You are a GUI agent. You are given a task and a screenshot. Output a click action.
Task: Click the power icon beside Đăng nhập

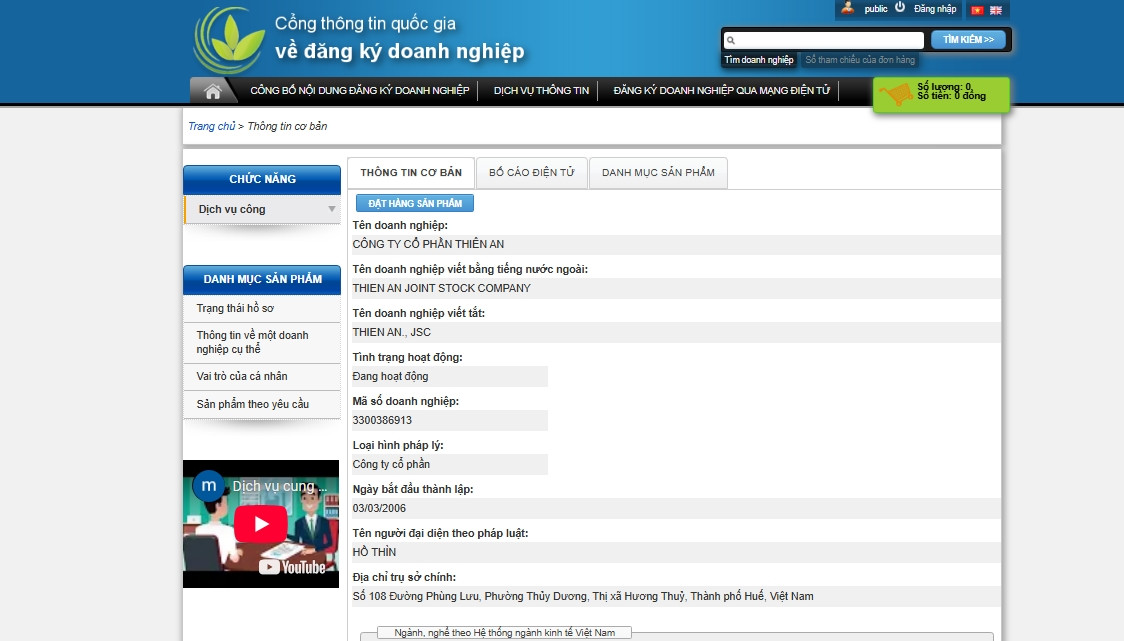pos(900,8)
